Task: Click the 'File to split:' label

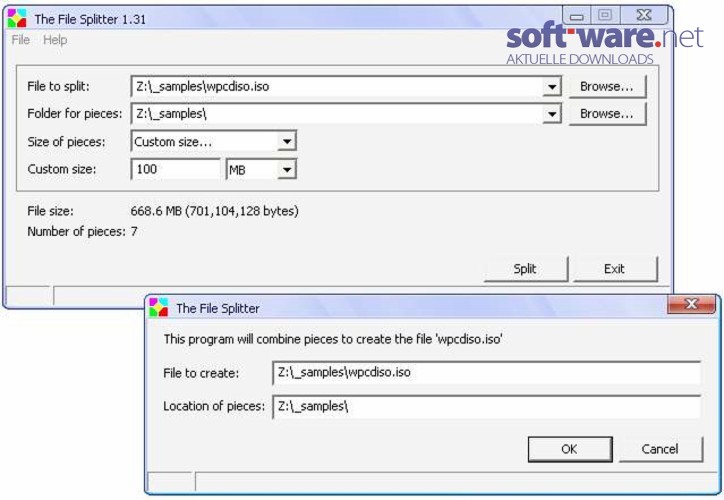Action: [x=58, y=86]
